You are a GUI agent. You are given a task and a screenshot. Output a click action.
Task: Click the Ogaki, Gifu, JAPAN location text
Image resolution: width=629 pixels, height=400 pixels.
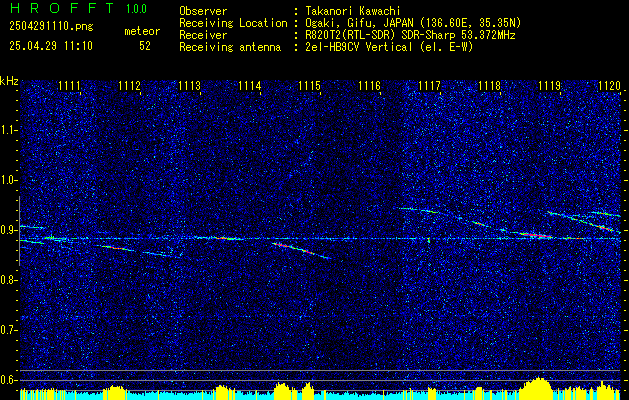[413, 23]
